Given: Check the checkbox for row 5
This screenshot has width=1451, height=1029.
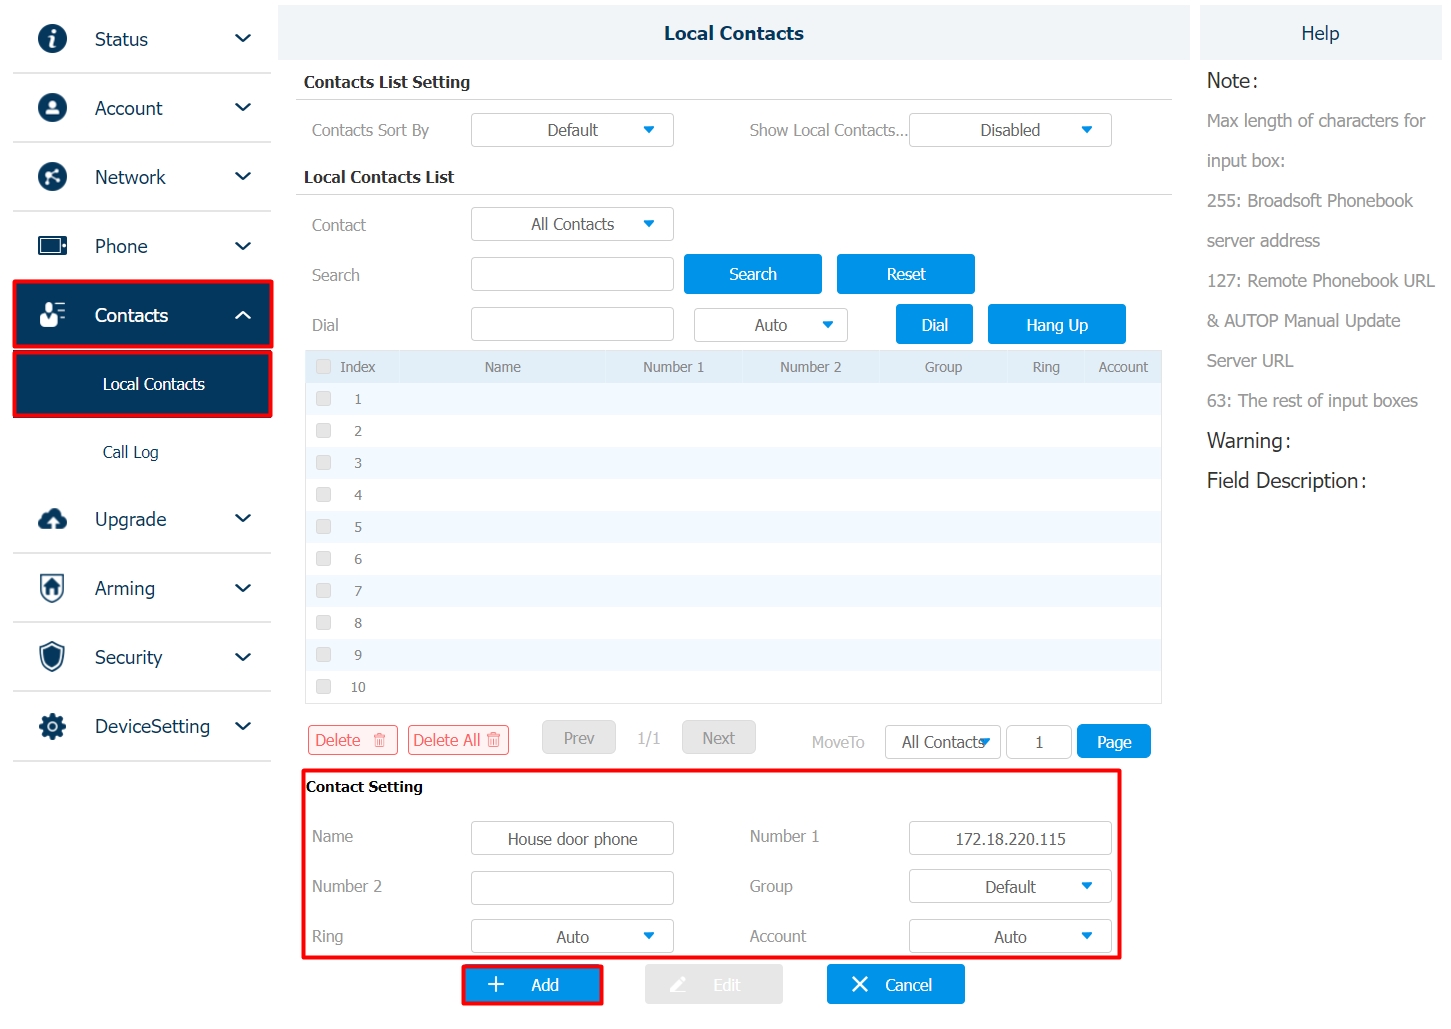Looking at the screenshot, I should (x=323, y=526).
